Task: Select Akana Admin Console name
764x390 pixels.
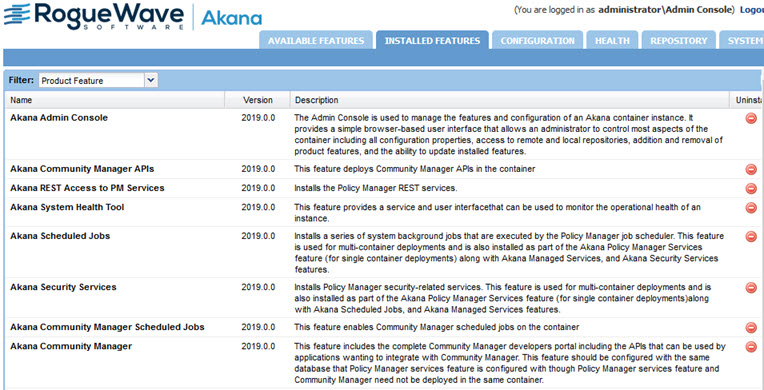Action: point(59,117)
